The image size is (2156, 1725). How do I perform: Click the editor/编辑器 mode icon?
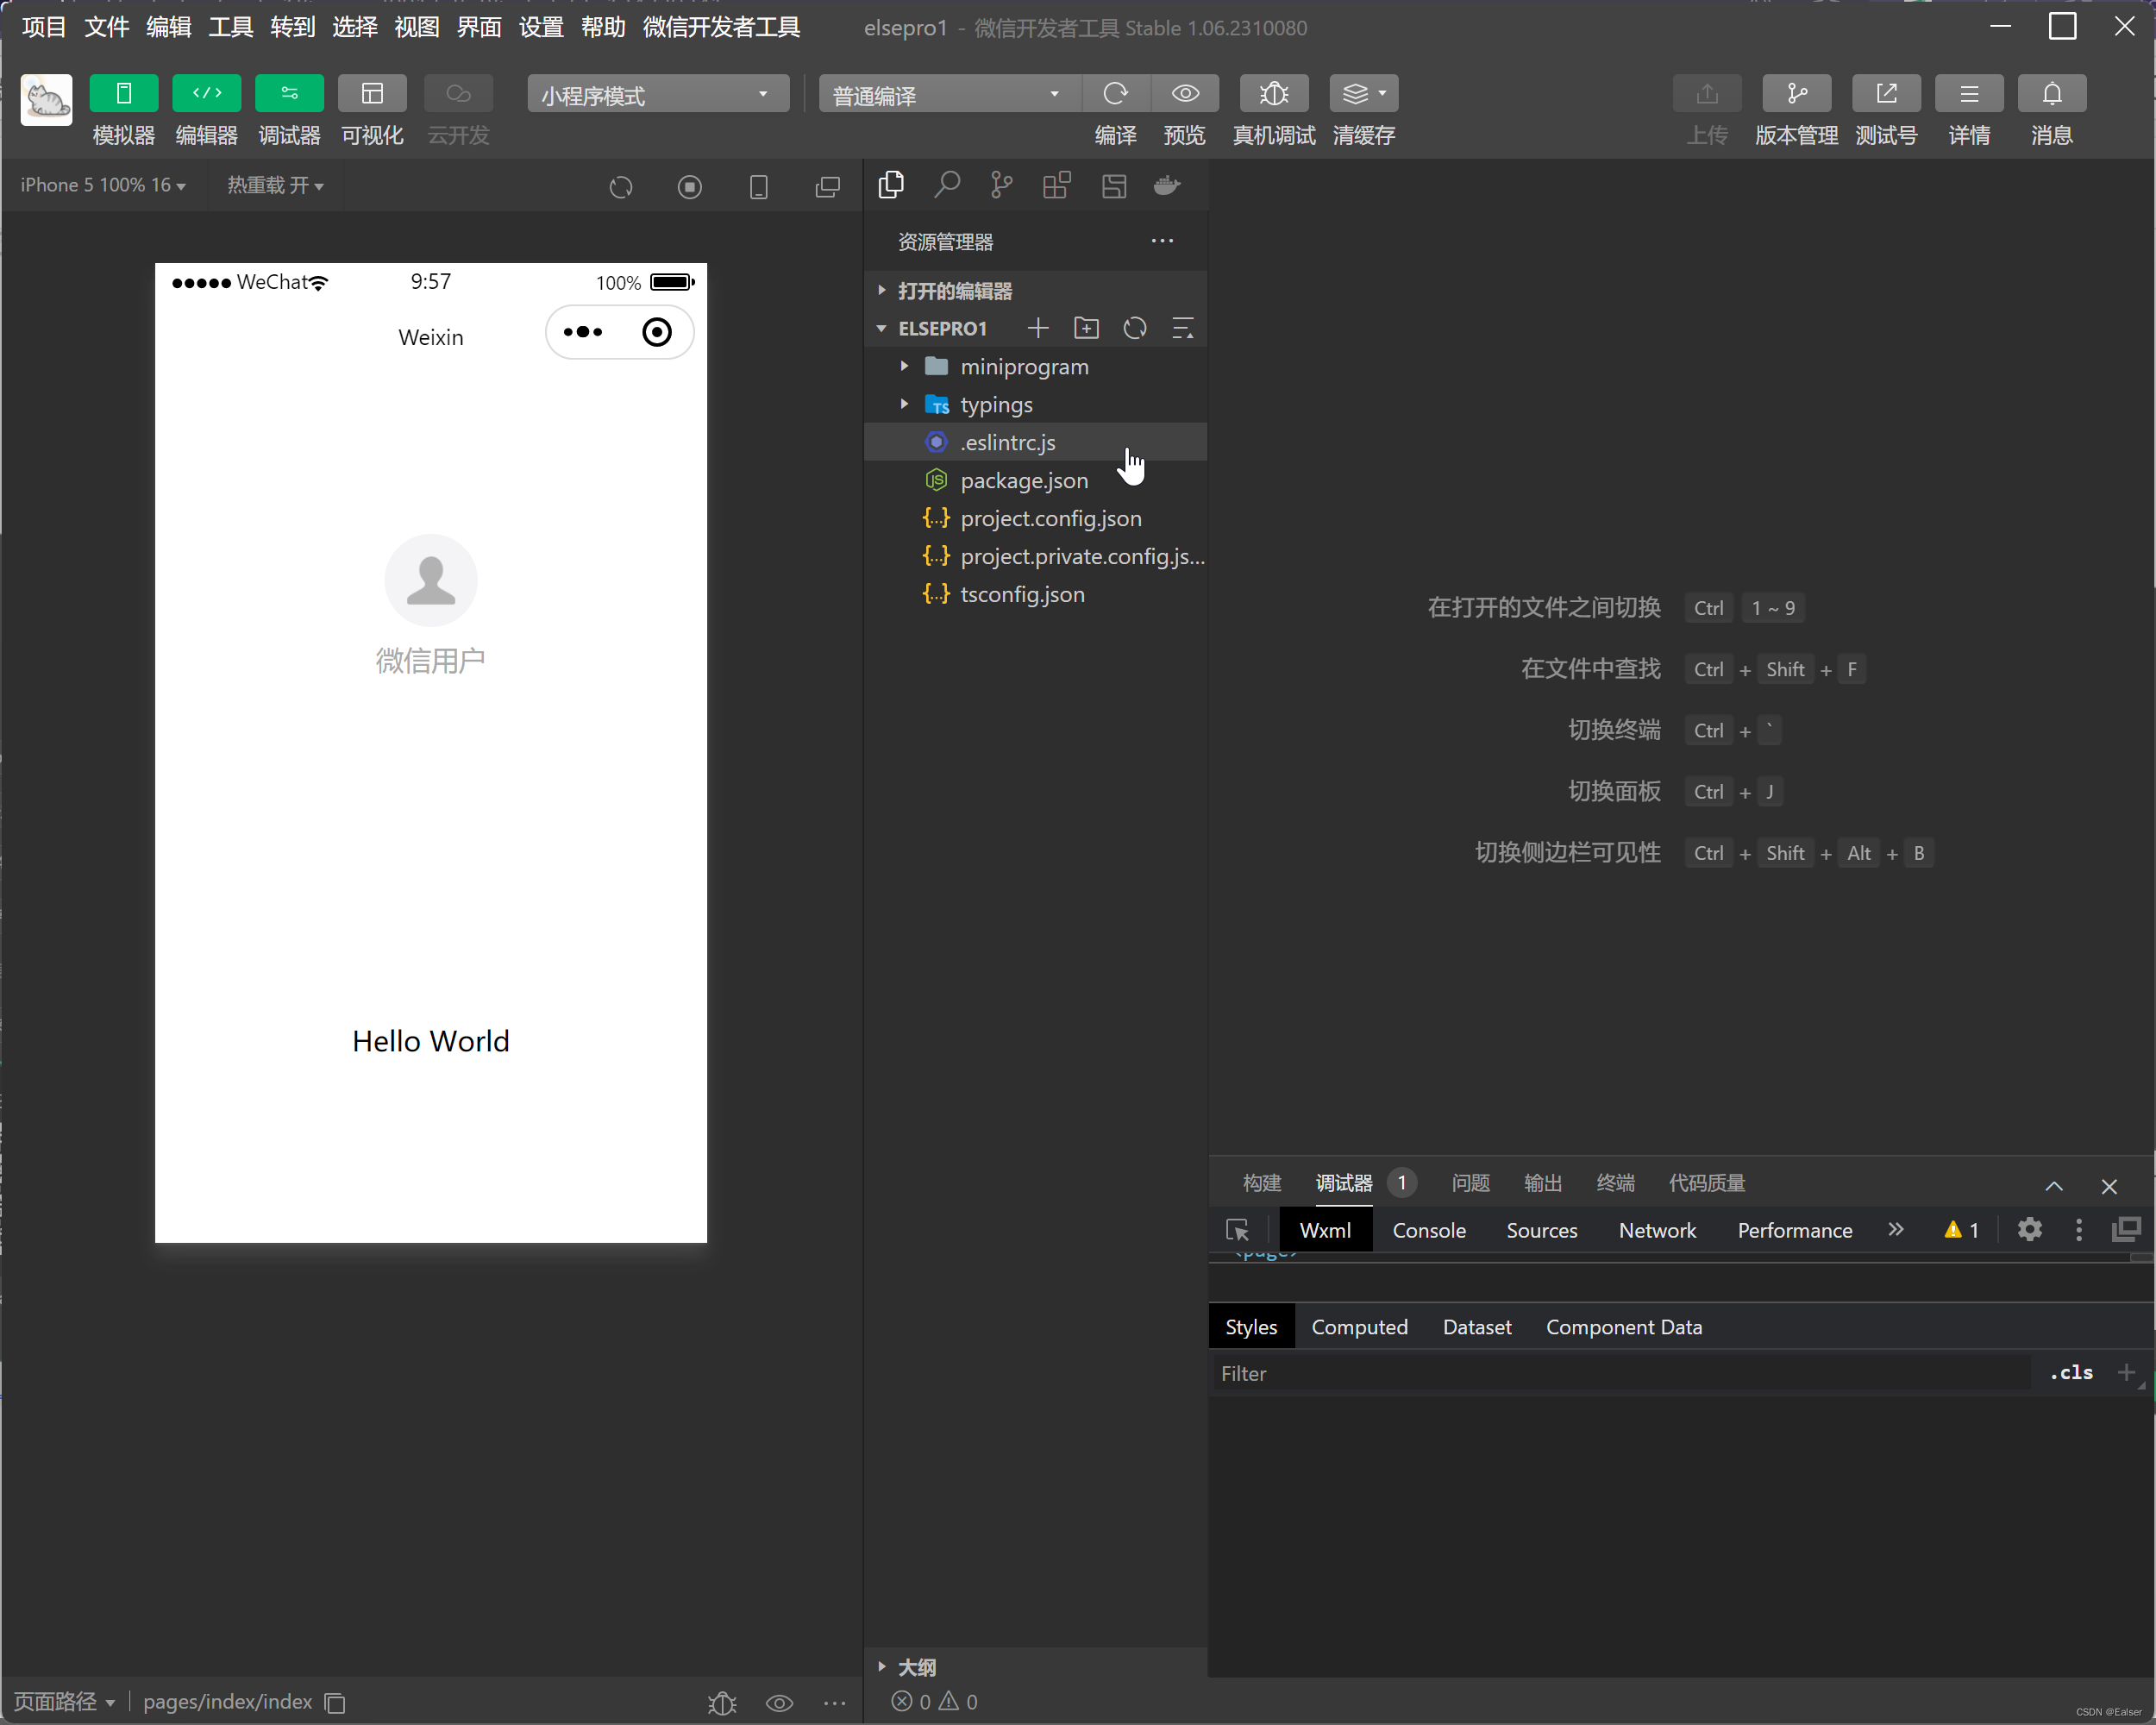pyautogui.click(x=206, y=93)
